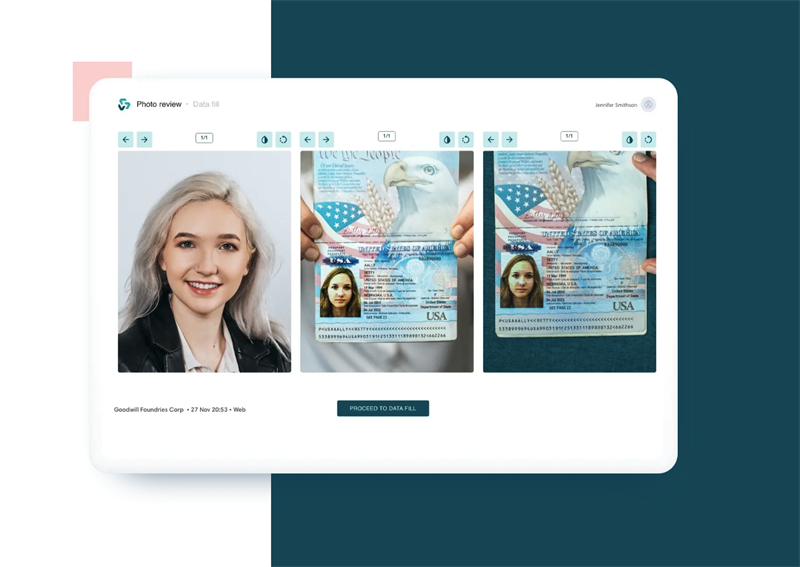Open the blonde woman selfie image
This screenshot has height=567, width=800.
(x=204, y=262)
